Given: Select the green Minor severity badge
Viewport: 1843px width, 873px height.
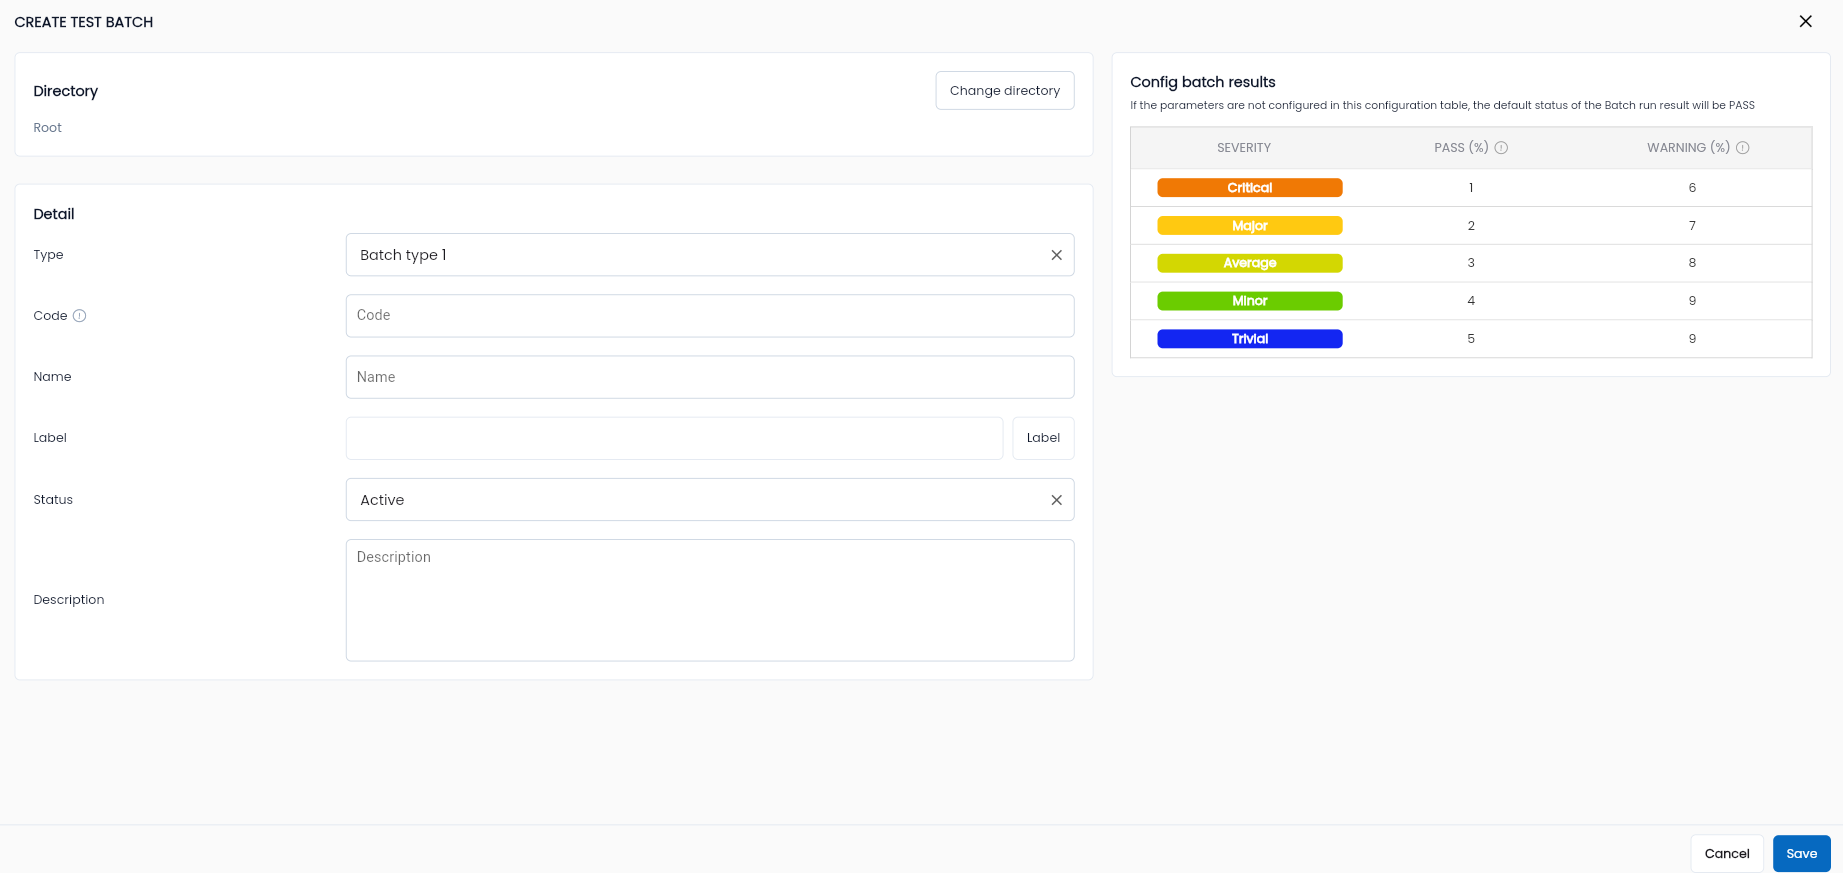Looking at the screenshot, I should click(x=1250, y=301).
